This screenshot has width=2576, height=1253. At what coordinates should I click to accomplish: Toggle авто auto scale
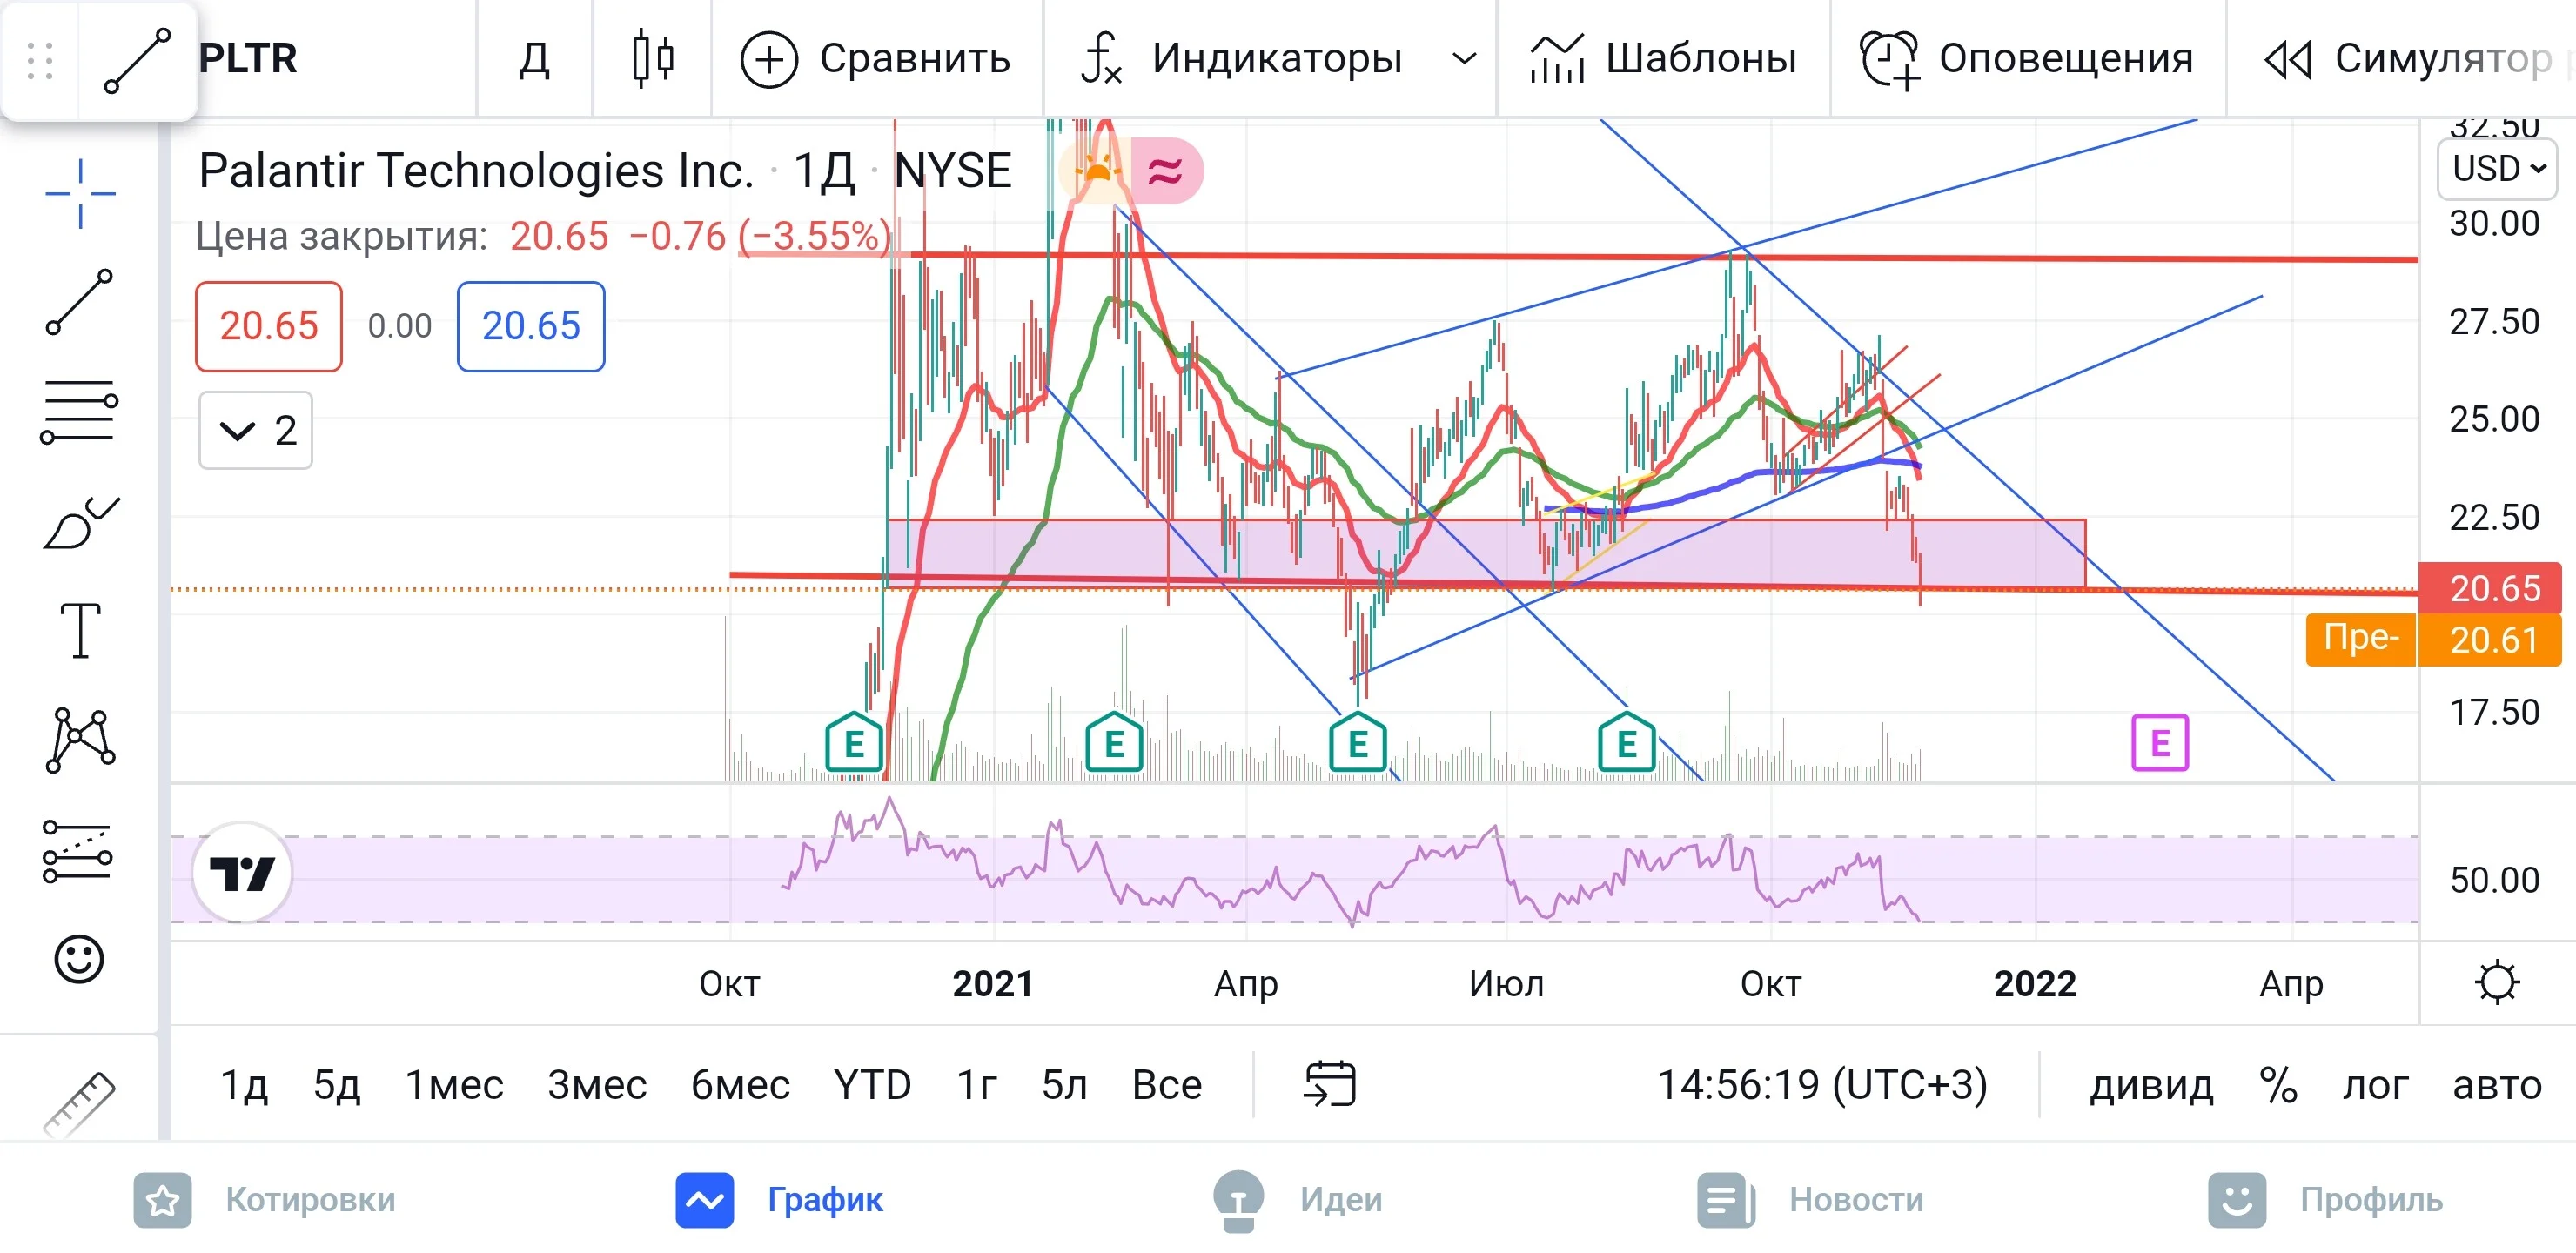[2497, 1084]
